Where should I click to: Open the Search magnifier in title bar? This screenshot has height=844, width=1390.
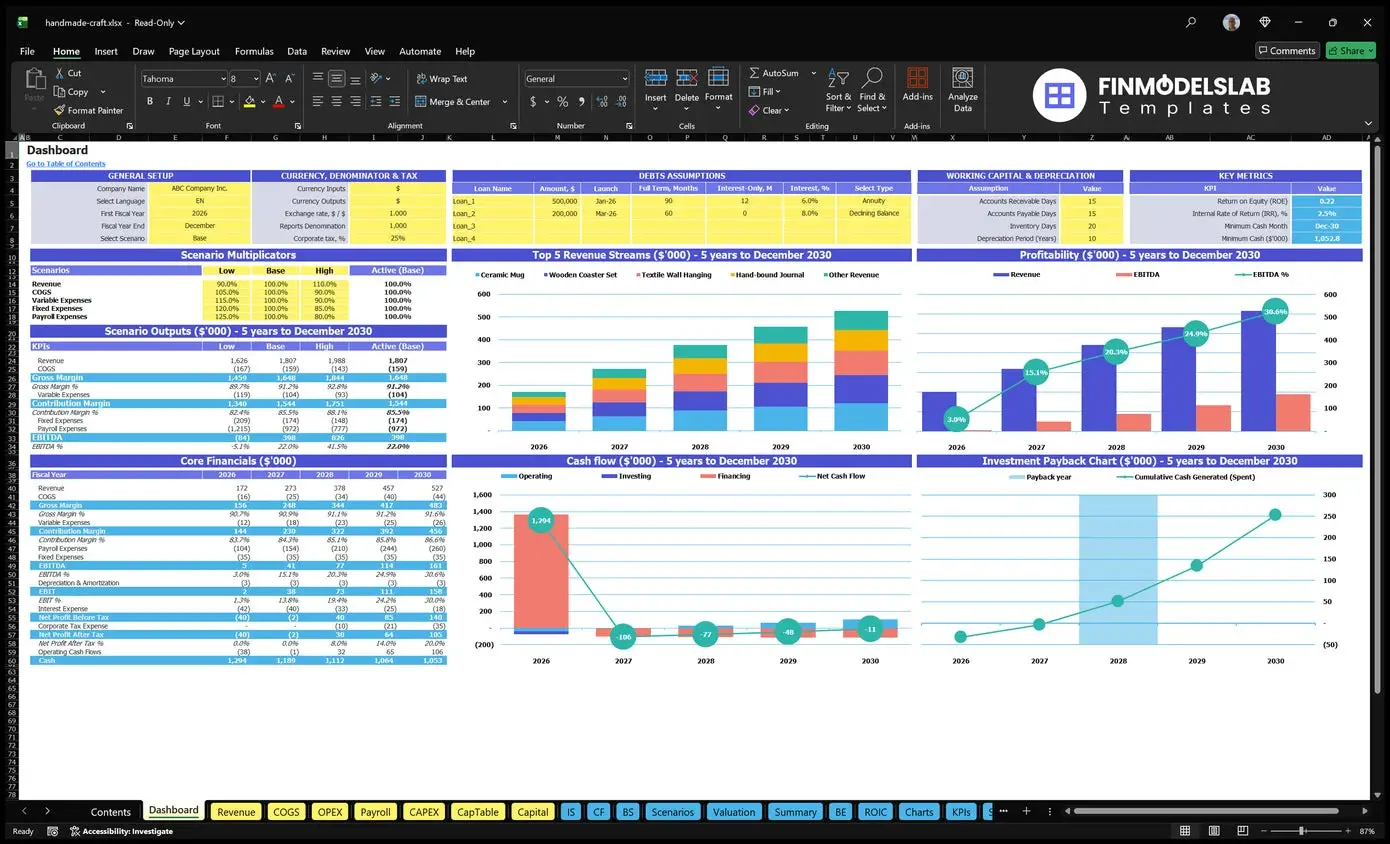(x=1190, y=22)
